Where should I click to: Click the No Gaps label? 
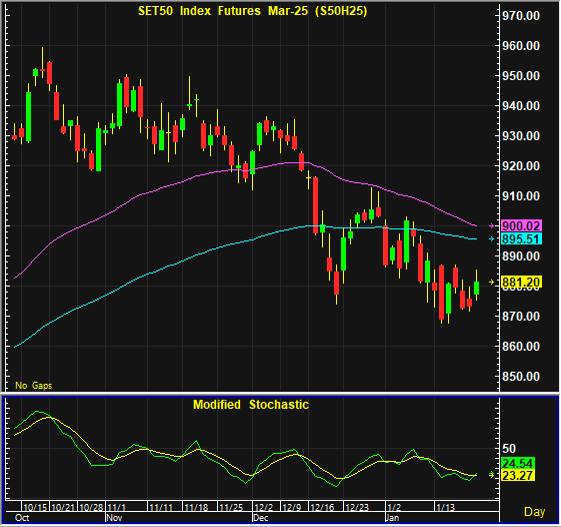click(34, 386)
